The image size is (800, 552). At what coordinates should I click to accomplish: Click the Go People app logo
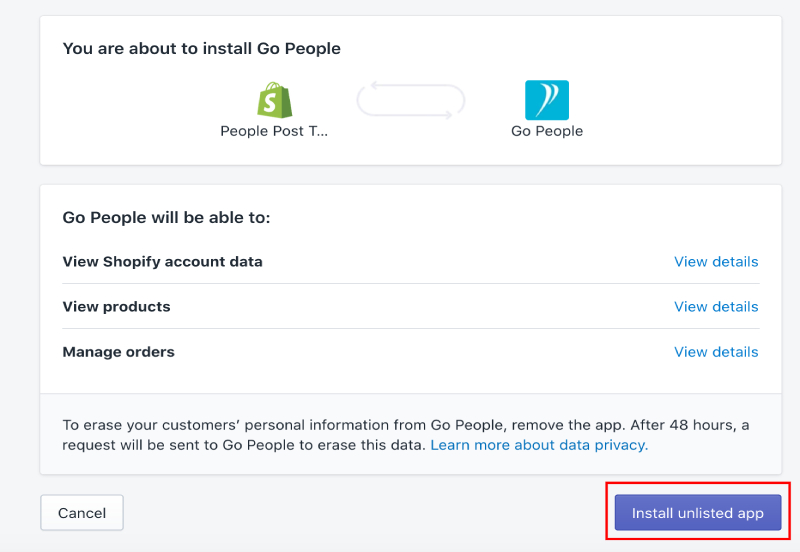[547, 100]
